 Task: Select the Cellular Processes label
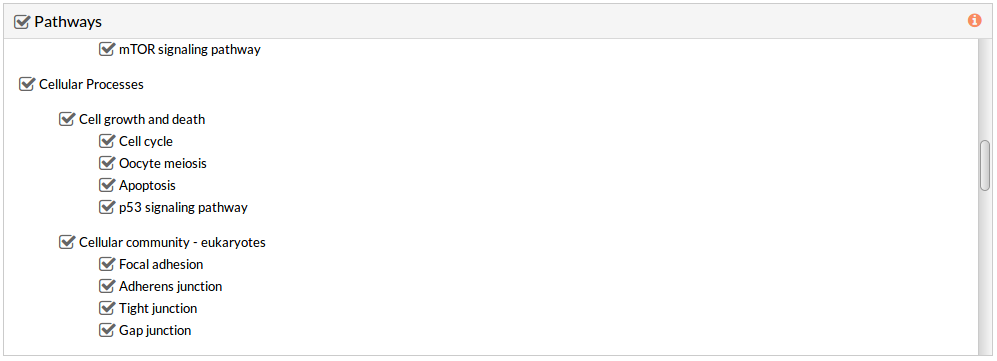tap(92, 84)
